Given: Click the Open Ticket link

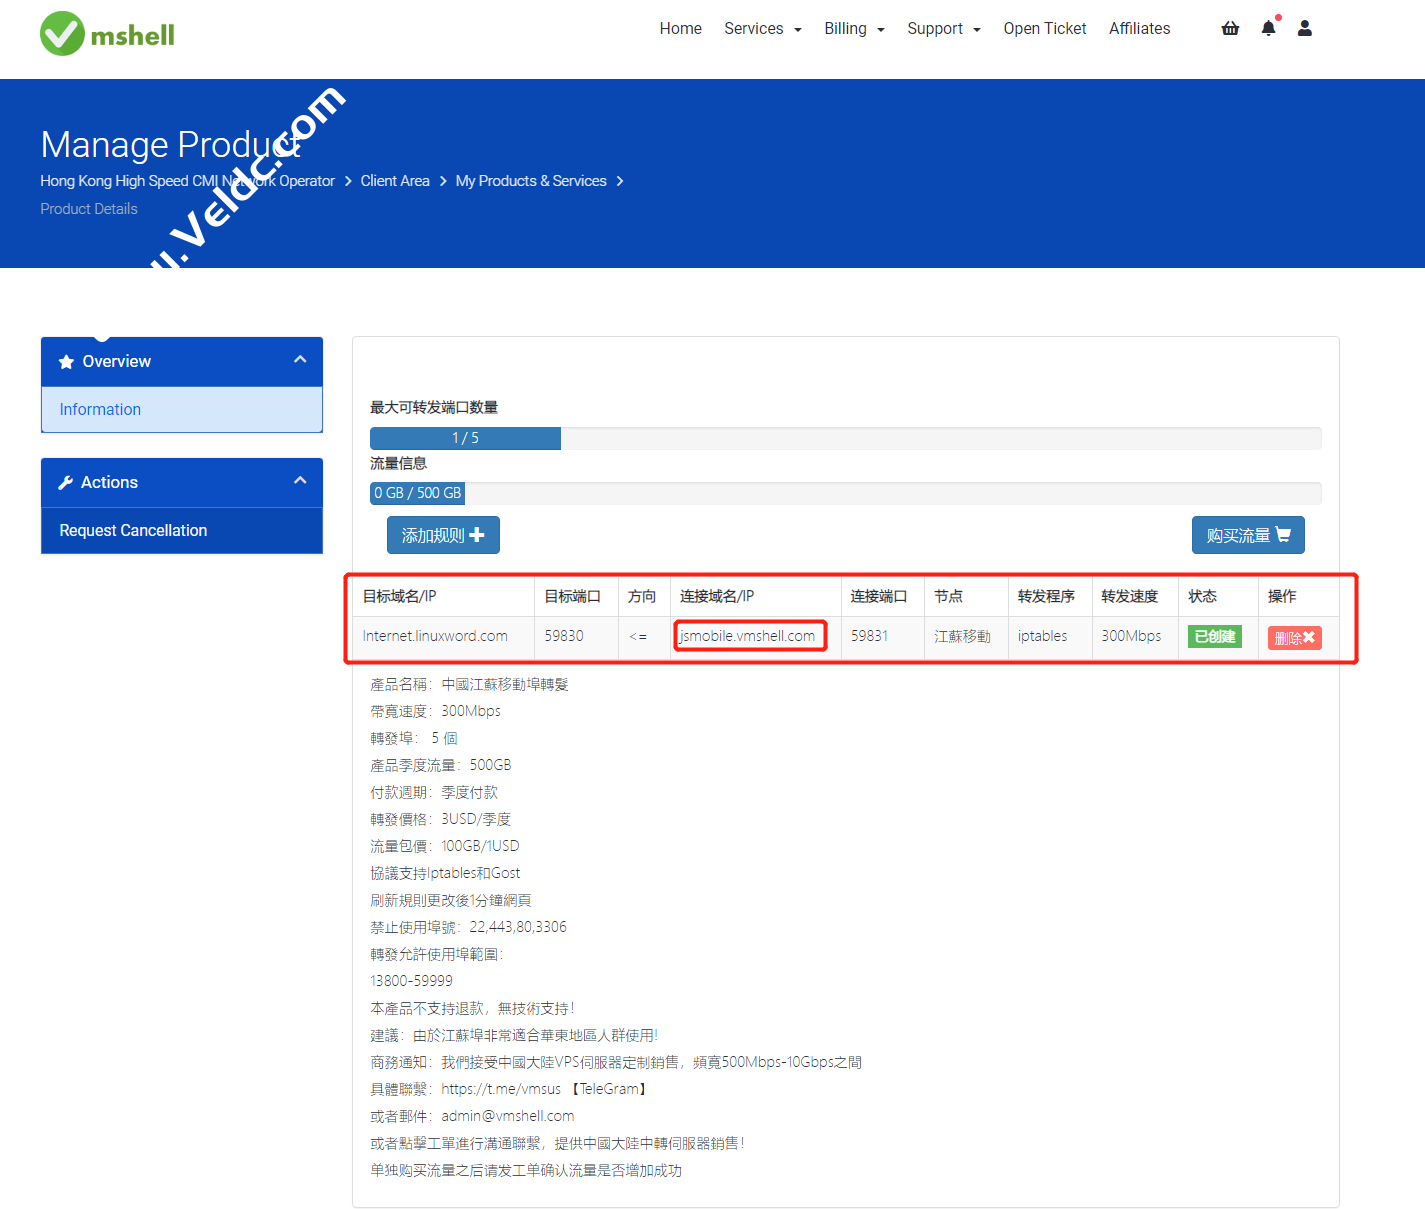Looking at the screenshot, I should pyautogui.click(x=1044, y=29).
